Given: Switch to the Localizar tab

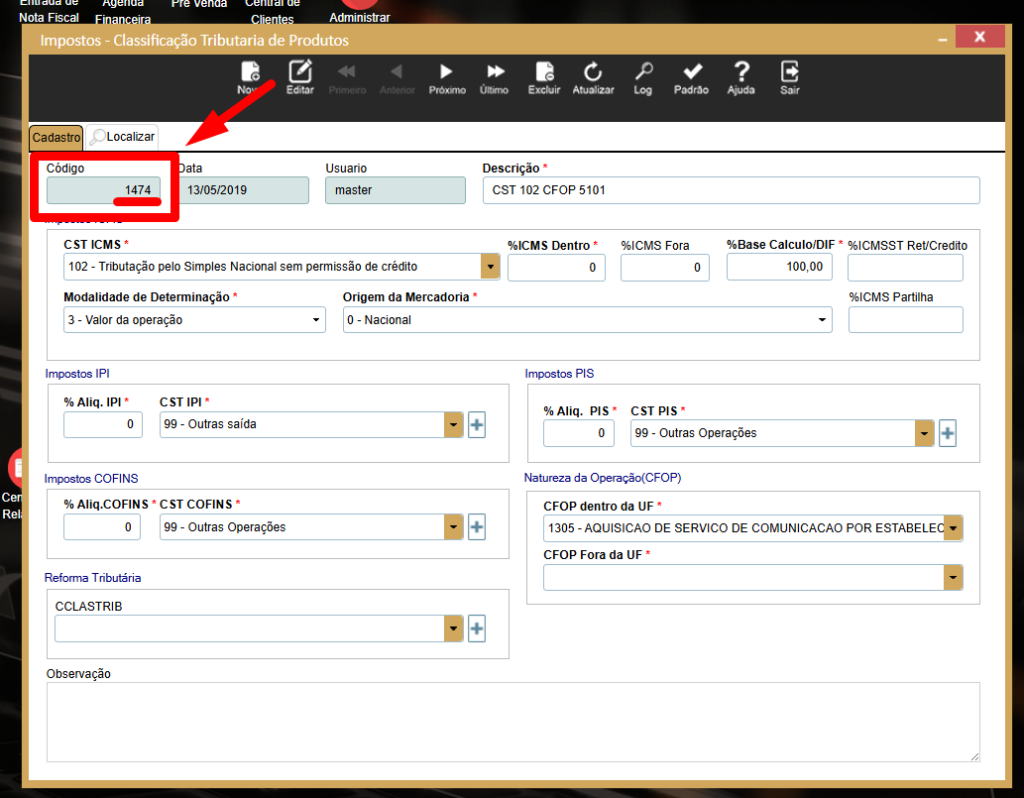Looking at the screenshot, I should click(x=122, y=137).
